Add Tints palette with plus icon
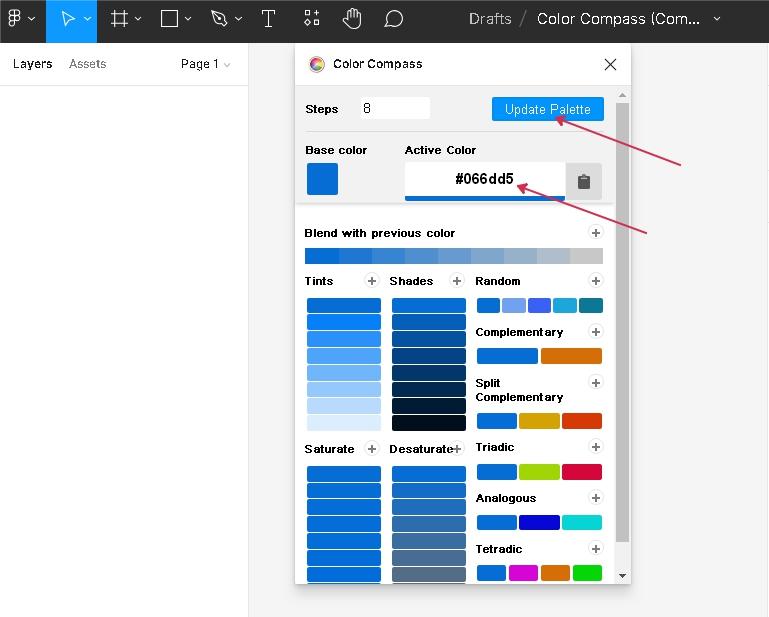The image size is (769, 617). point(371,281)
